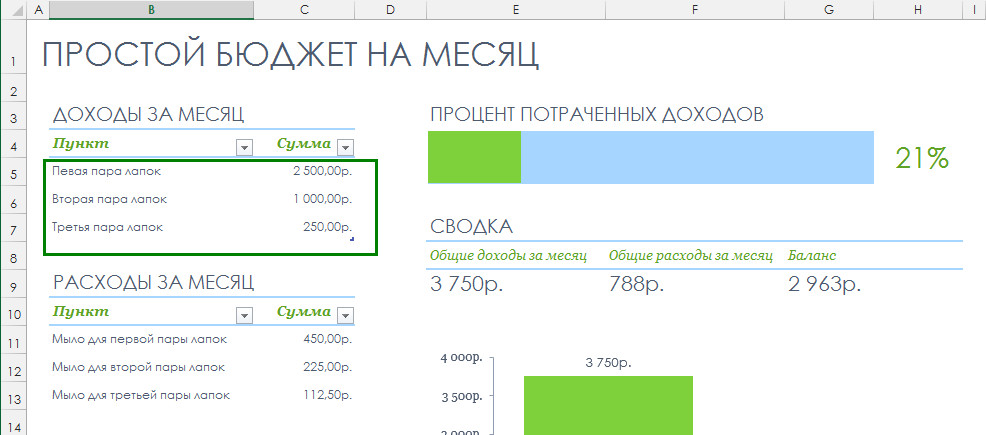Select the 3 750р. total income value
Image resolution: width=986 pixels, height=435 pixels.
coord(467,285)
